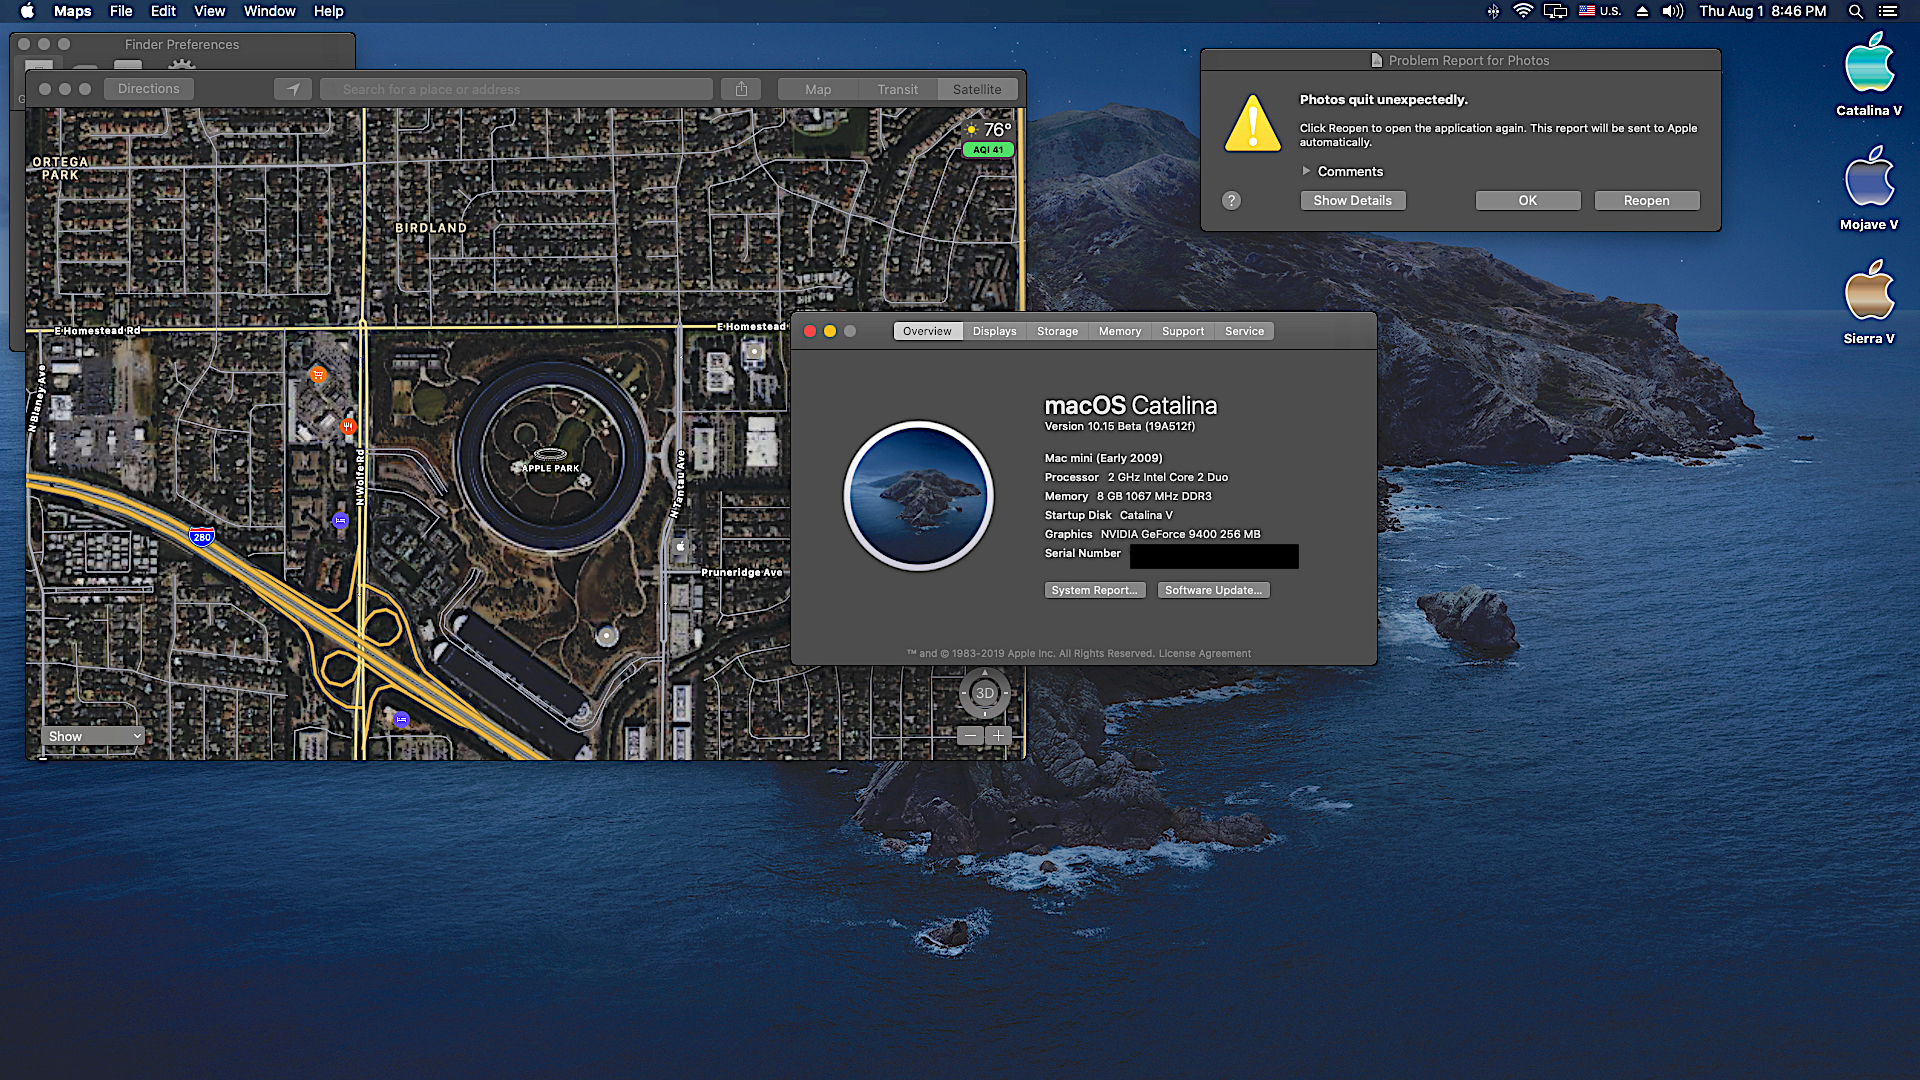Viewport: 1920px width, 1080px height.
Task: Open the Window menu
Action: (269, 11)
